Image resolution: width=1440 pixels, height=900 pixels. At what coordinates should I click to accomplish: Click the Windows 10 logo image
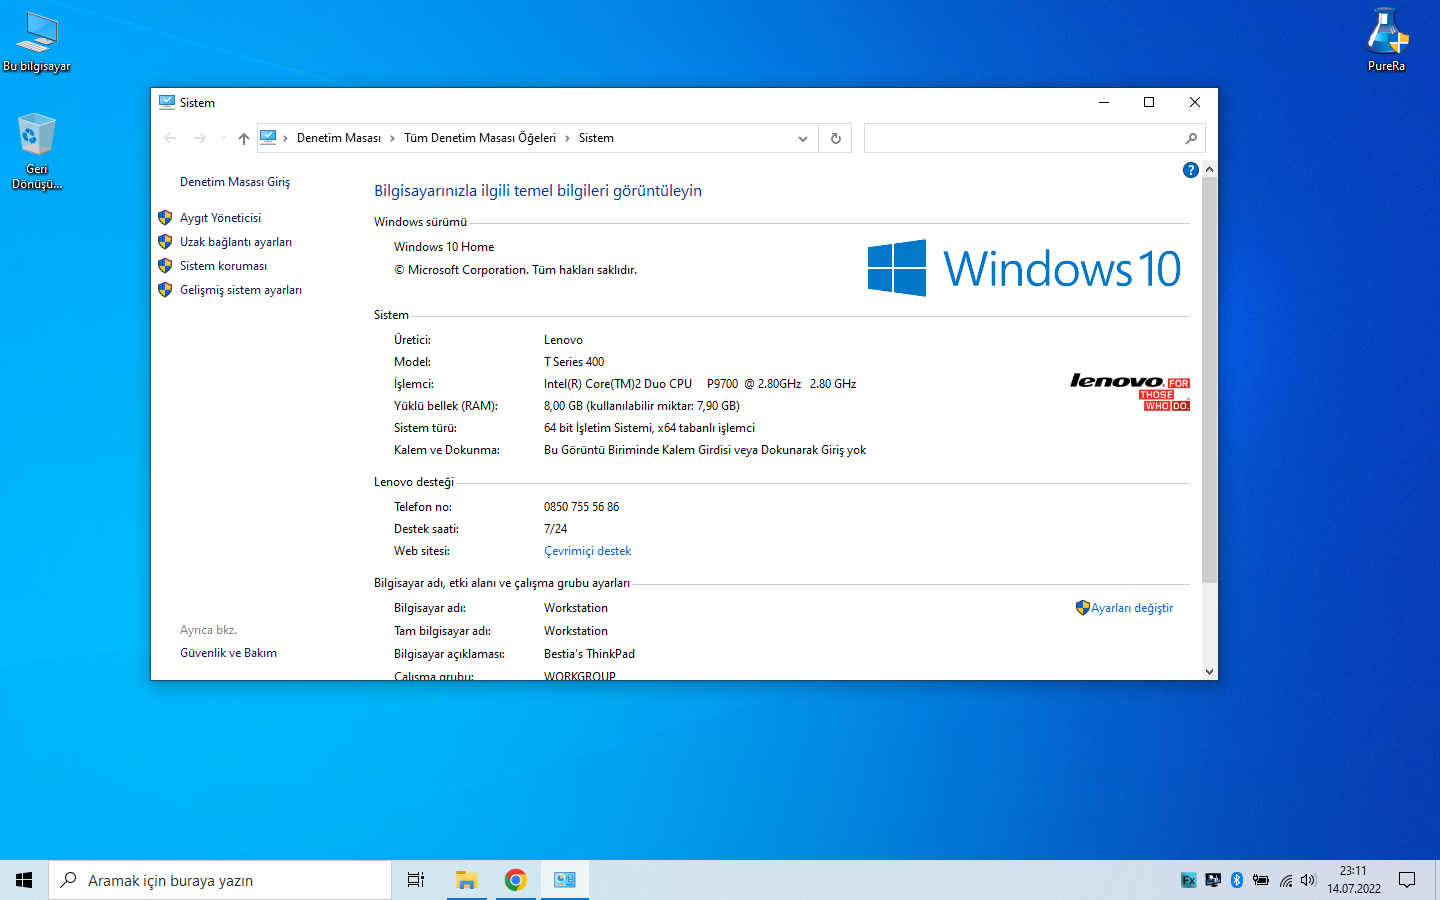point(1024,268)
